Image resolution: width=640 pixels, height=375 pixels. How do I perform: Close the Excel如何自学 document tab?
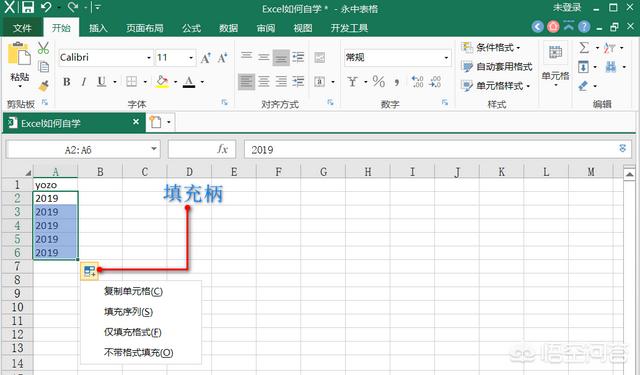tap(136, 122)
